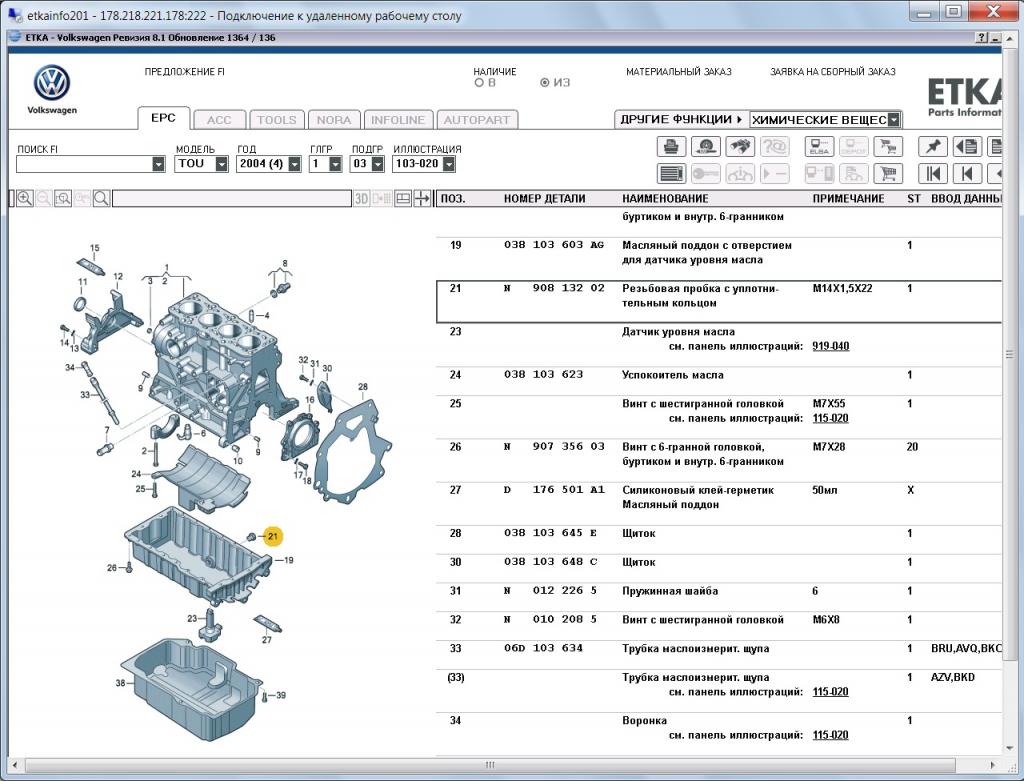1024x781 pixels.
Task: Click the greyed question-at icon
Action: 775,146
